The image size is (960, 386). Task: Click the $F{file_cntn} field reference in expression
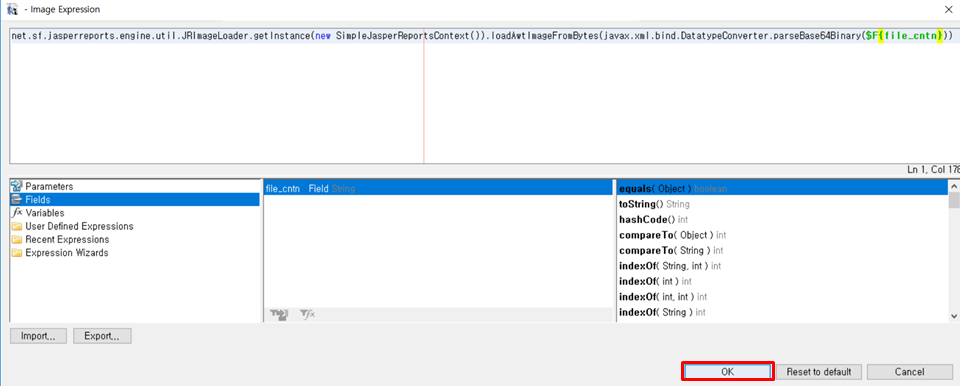[903, 36]
